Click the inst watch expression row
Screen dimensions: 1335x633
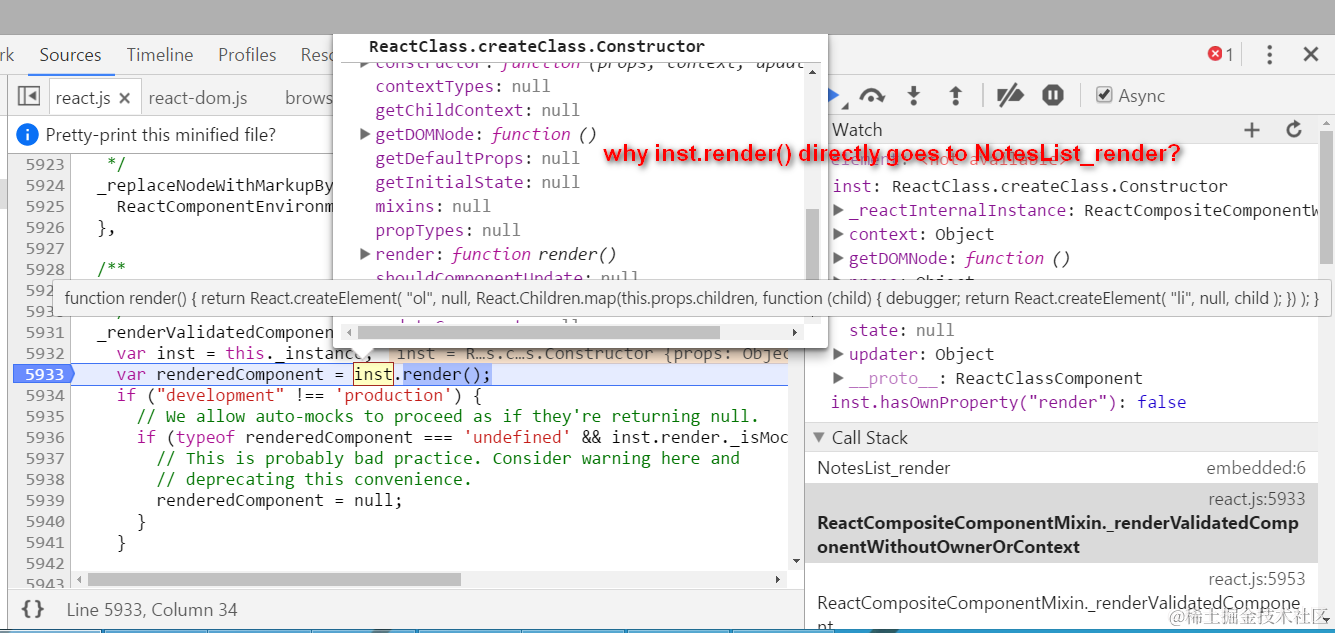(x=1030, y=186)
